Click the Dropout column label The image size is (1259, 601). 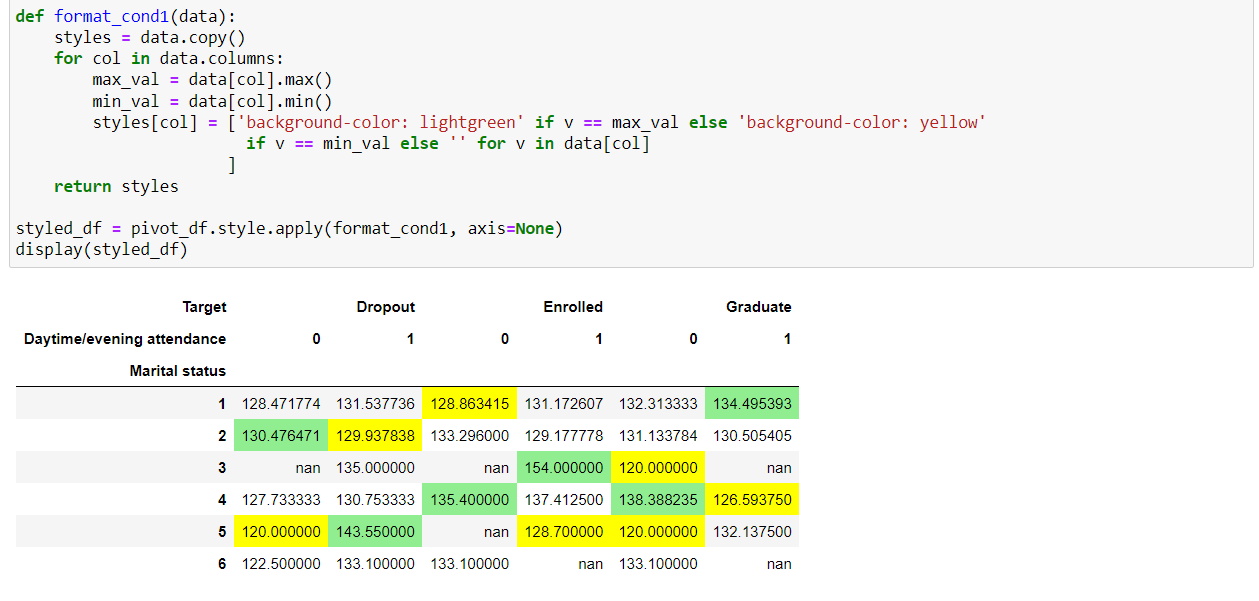[386, 307]
